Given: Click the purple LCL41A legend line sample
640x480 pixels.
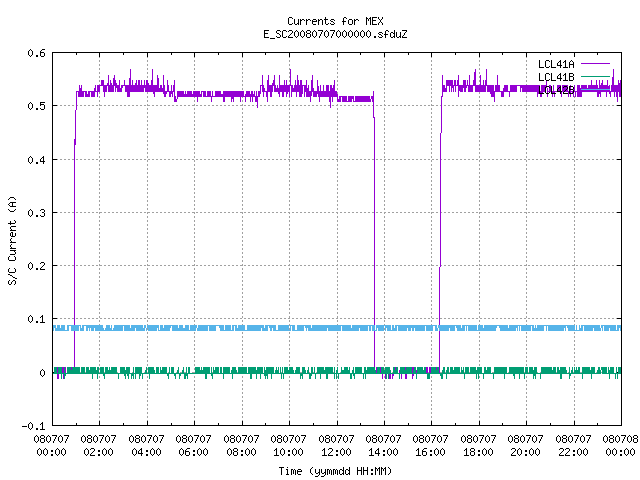Looking at the screenshot, I should point(595,64).
